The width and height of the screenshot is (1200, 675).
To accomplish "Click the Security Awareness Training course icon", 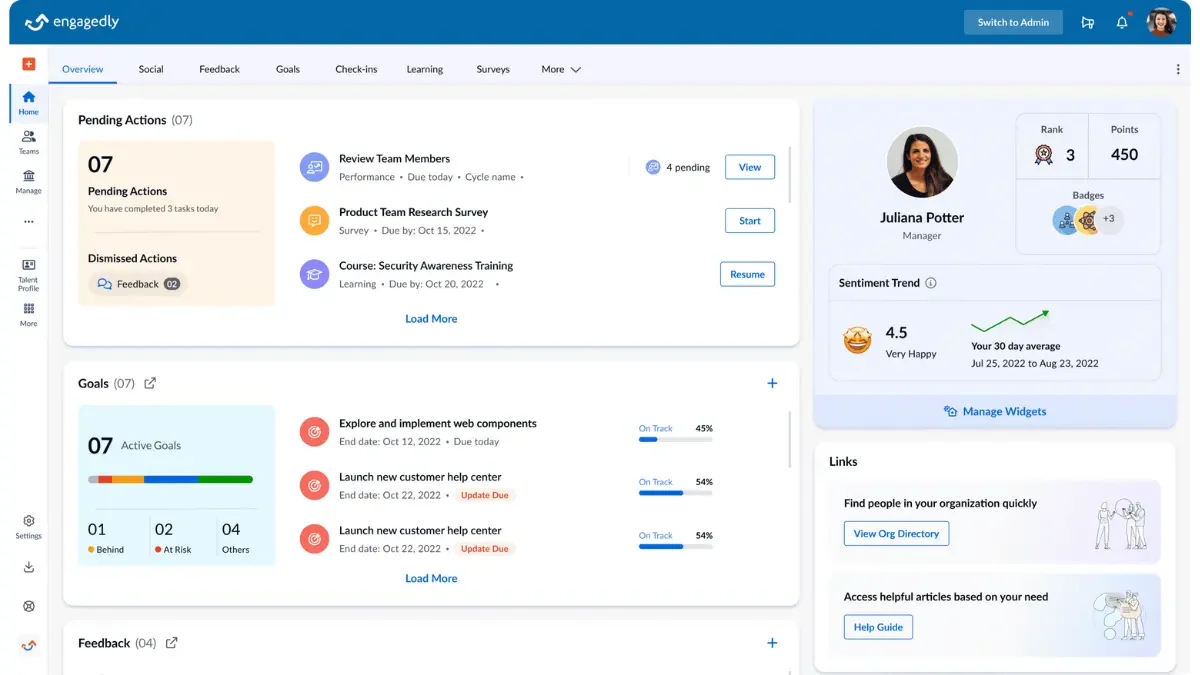I will [x=314, y=274].
